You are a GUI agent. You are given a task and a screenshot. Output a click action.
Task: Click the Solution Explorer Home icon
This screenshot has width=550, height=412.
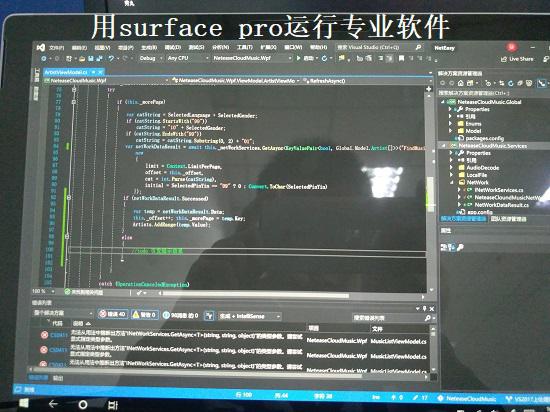(461, 83)
